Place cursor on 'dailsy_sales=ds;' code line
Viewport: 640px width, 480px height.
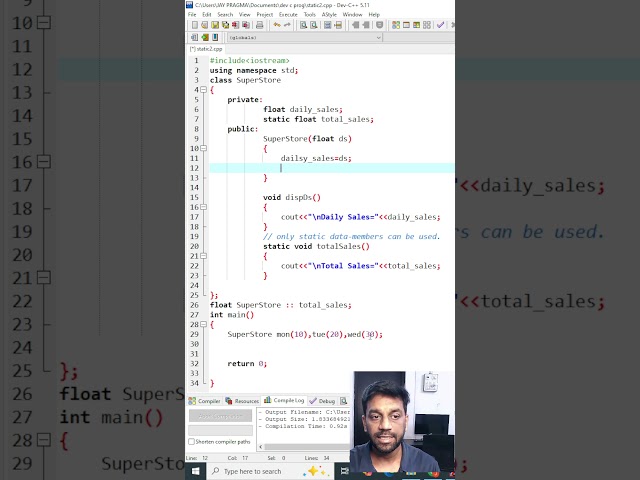pos(316,158)
